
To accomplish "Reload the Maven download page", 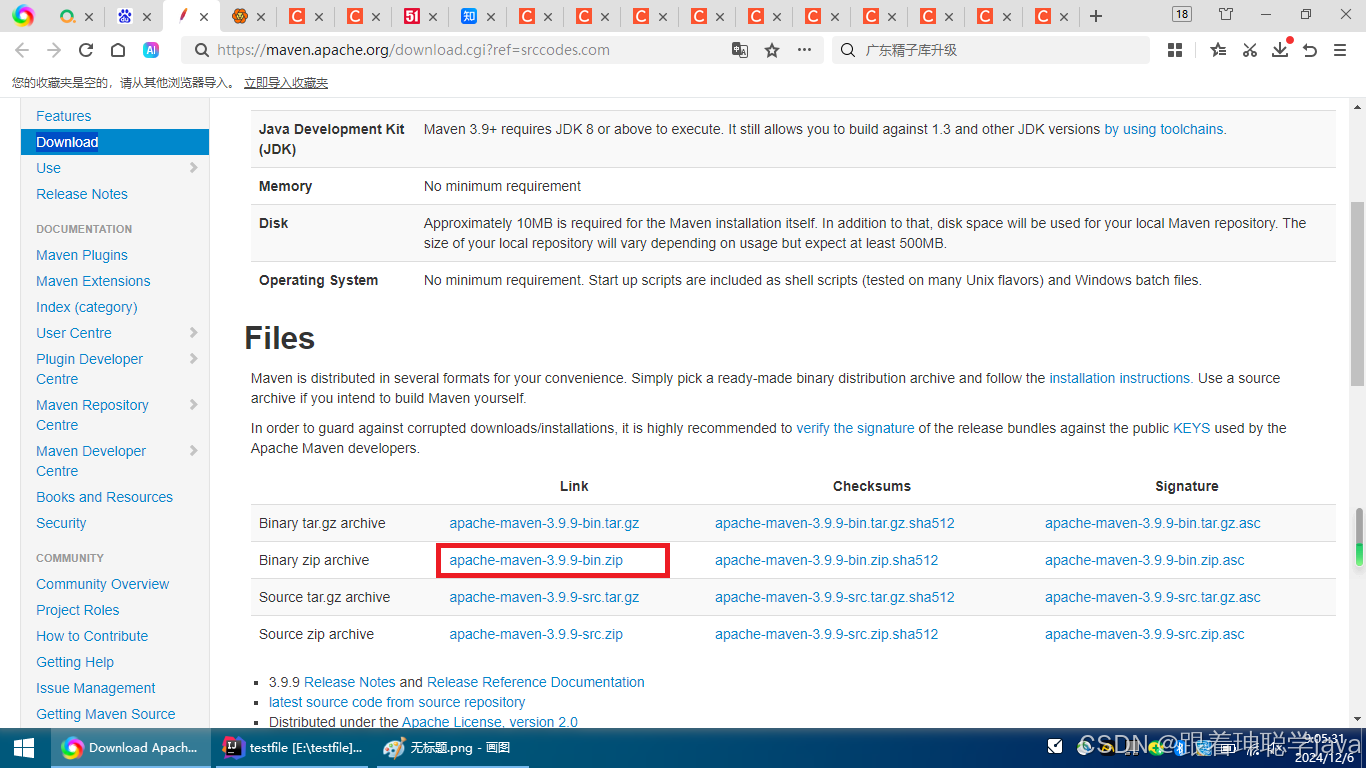I will 86,50.
